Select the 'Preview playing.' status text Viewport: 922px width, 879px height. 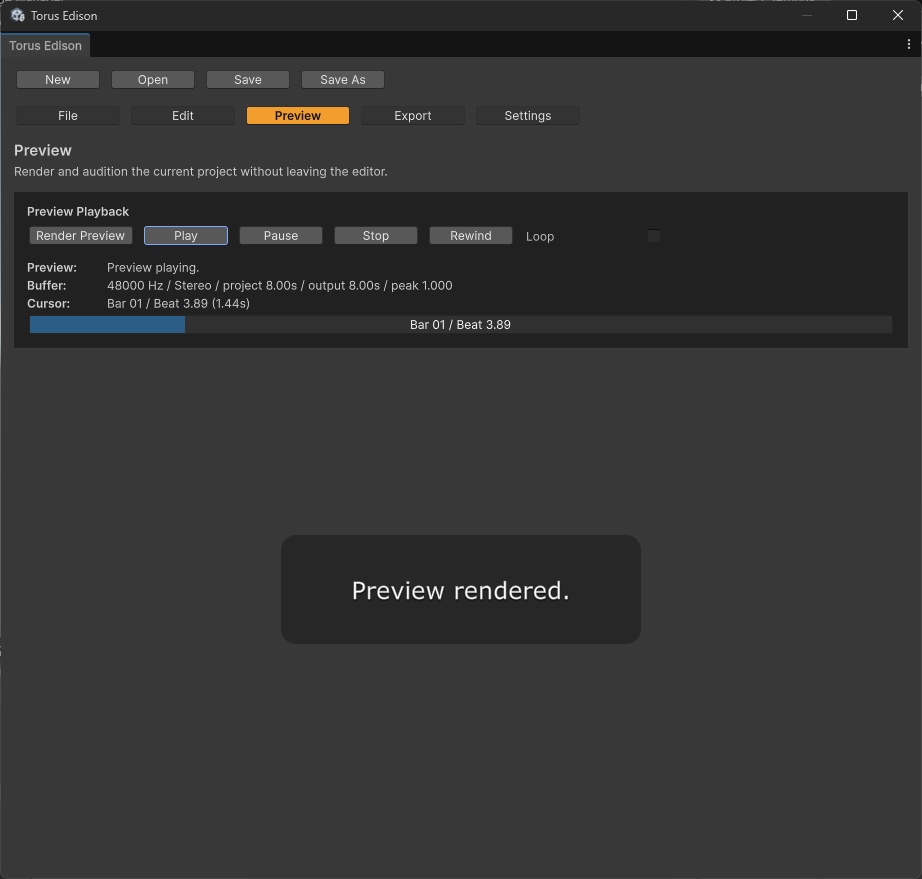[x=153, y=268]
